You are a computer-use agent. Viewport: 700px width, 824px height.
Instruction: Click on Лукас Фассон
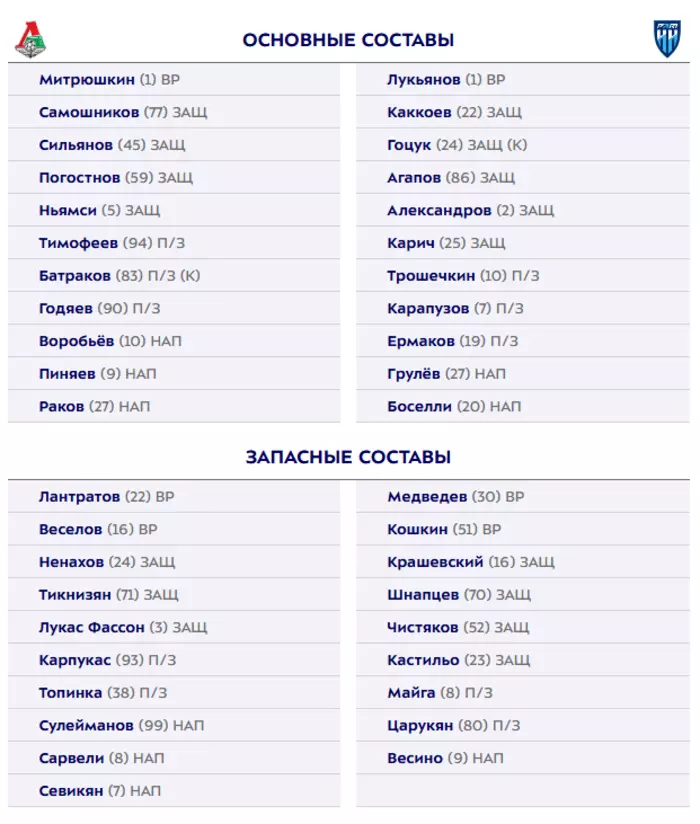click(92, 628)
